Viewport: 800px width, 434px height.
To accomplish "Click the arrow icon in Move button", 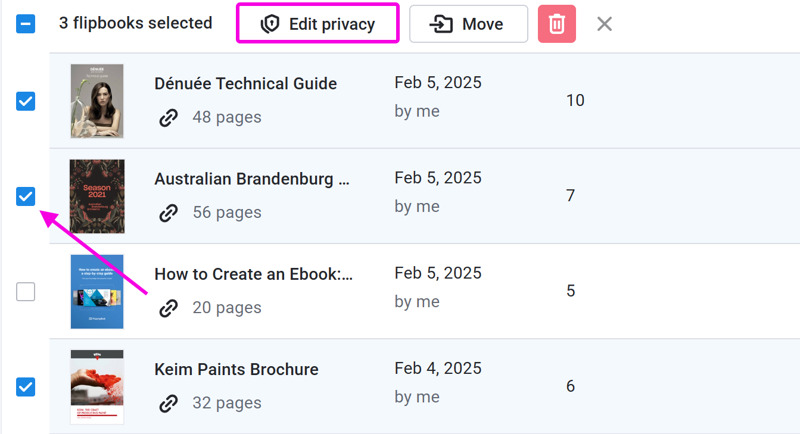I will point(441,24).
